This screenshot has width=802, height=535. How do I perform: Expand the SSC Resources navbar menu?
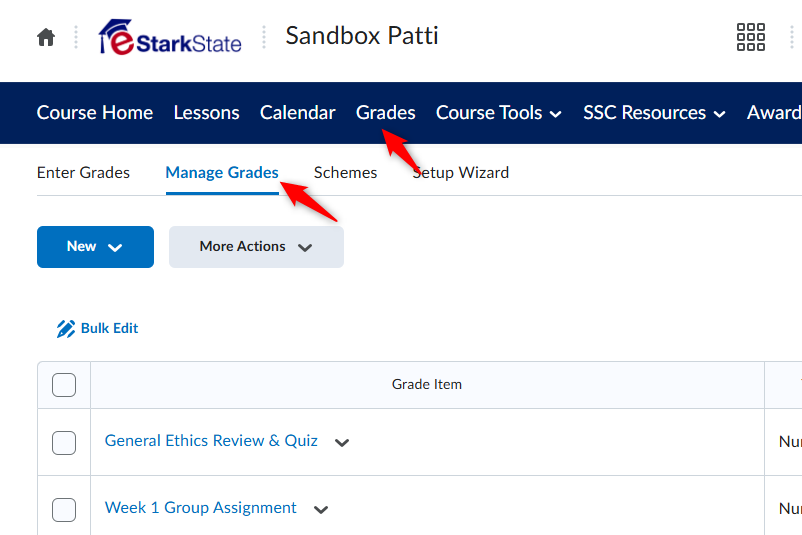coord(654,113)
